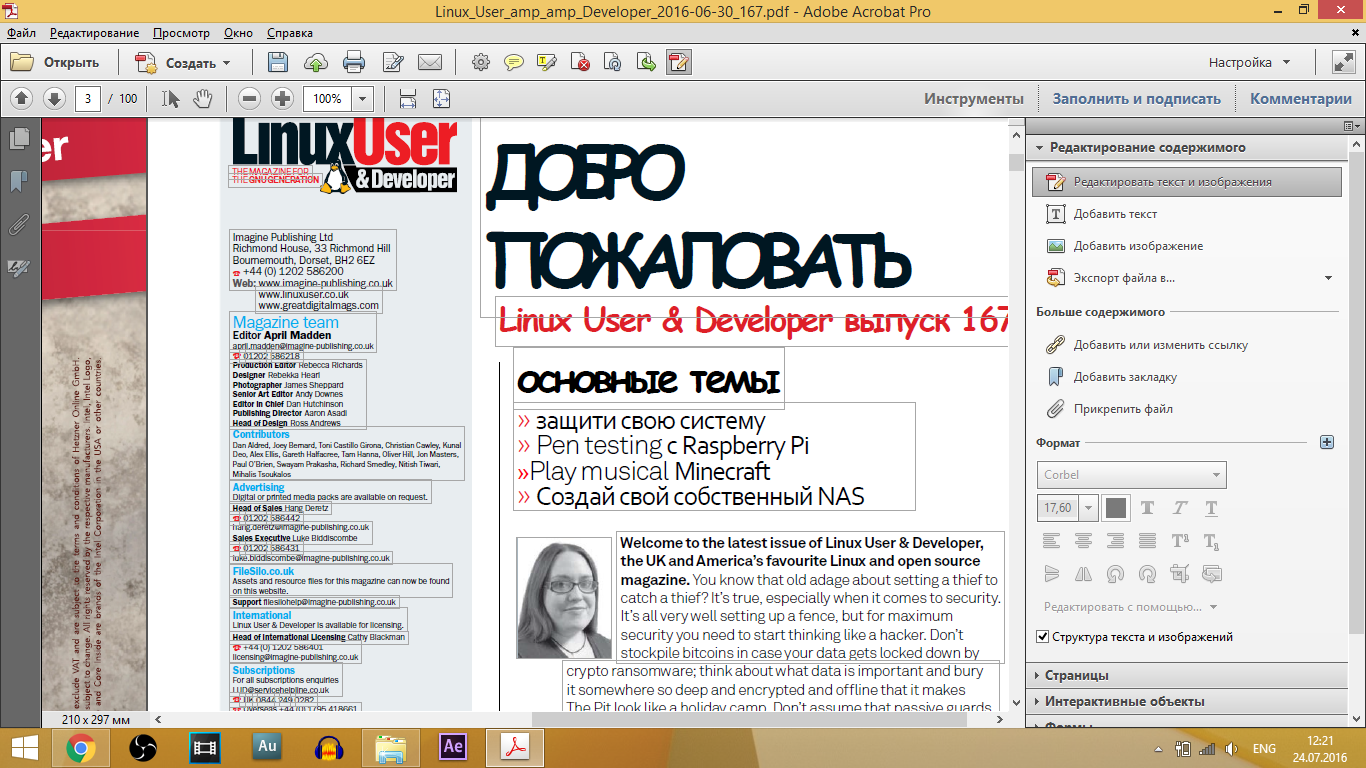Click the Открыть button
This screenshot has height=768, width=1366.
[55, 62]
